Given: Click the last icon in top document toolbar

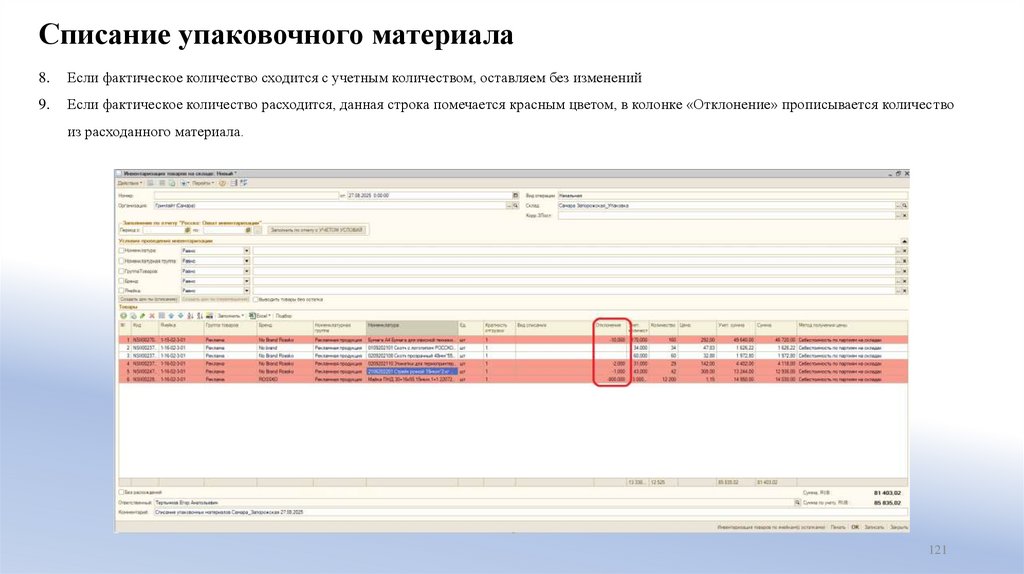Looking at the screenshot, I should click(244, 183).
